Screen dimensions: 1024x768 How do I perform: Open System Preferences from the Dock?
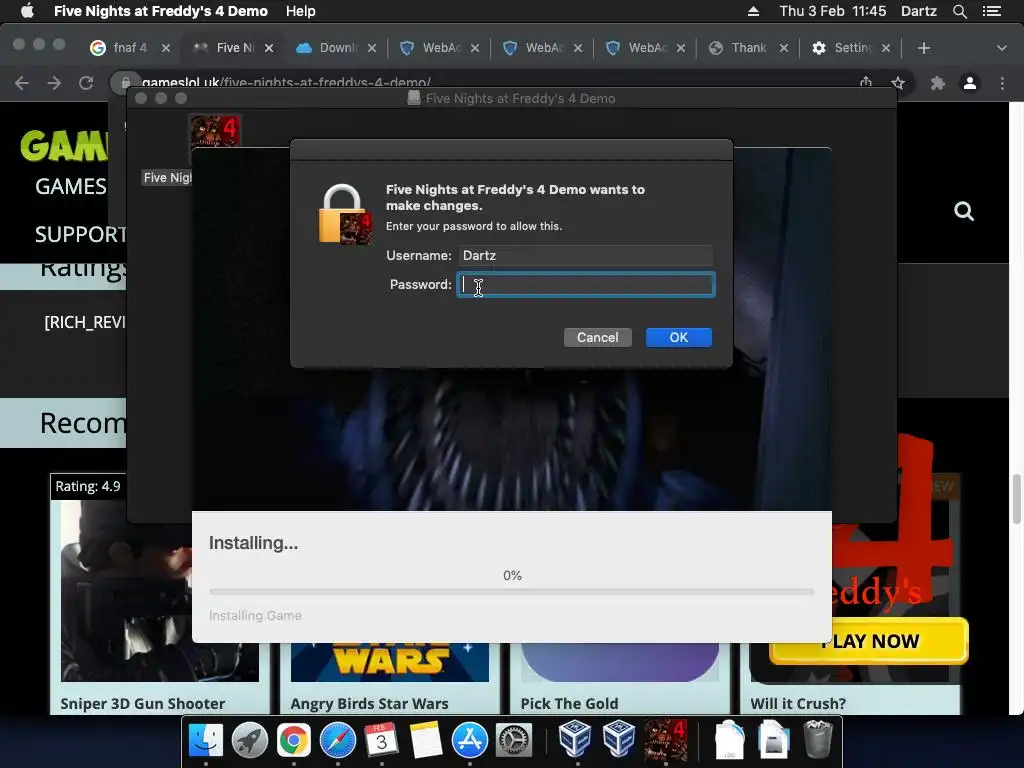click(514, 741)
